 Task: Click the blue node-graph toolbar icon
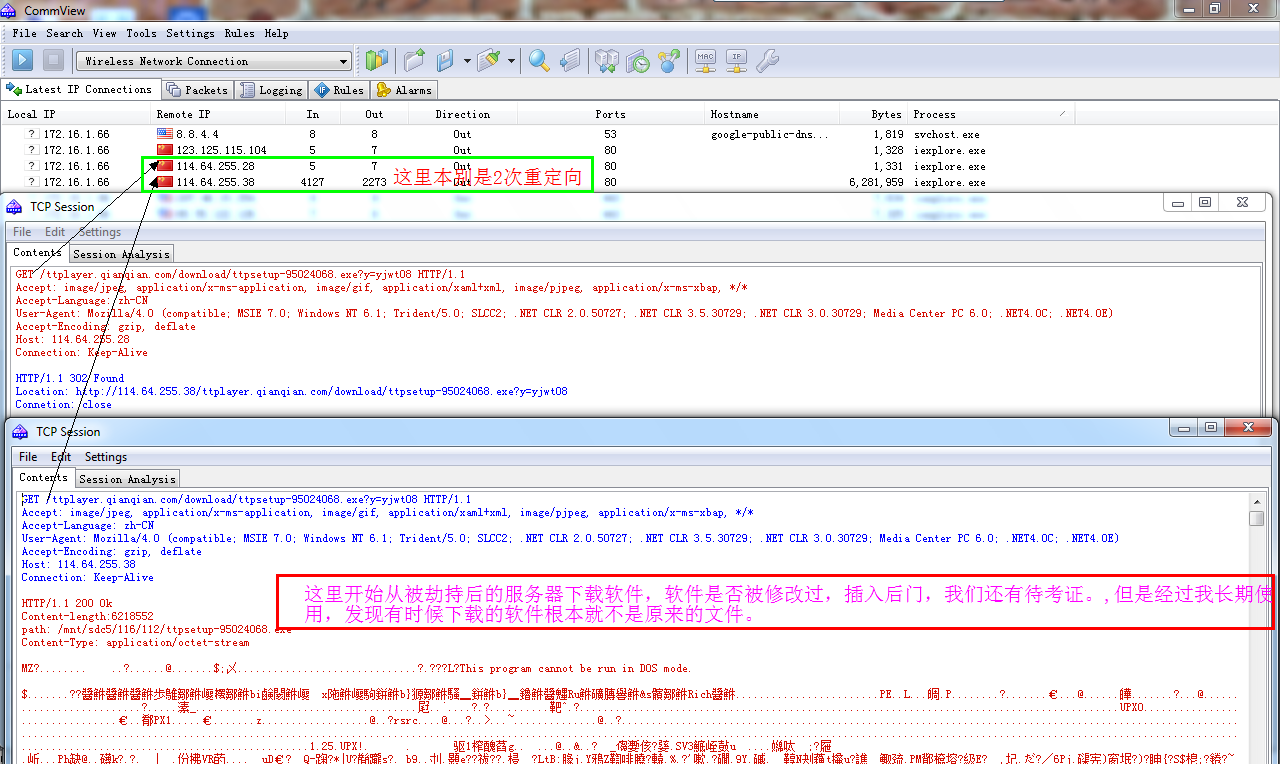669,61
